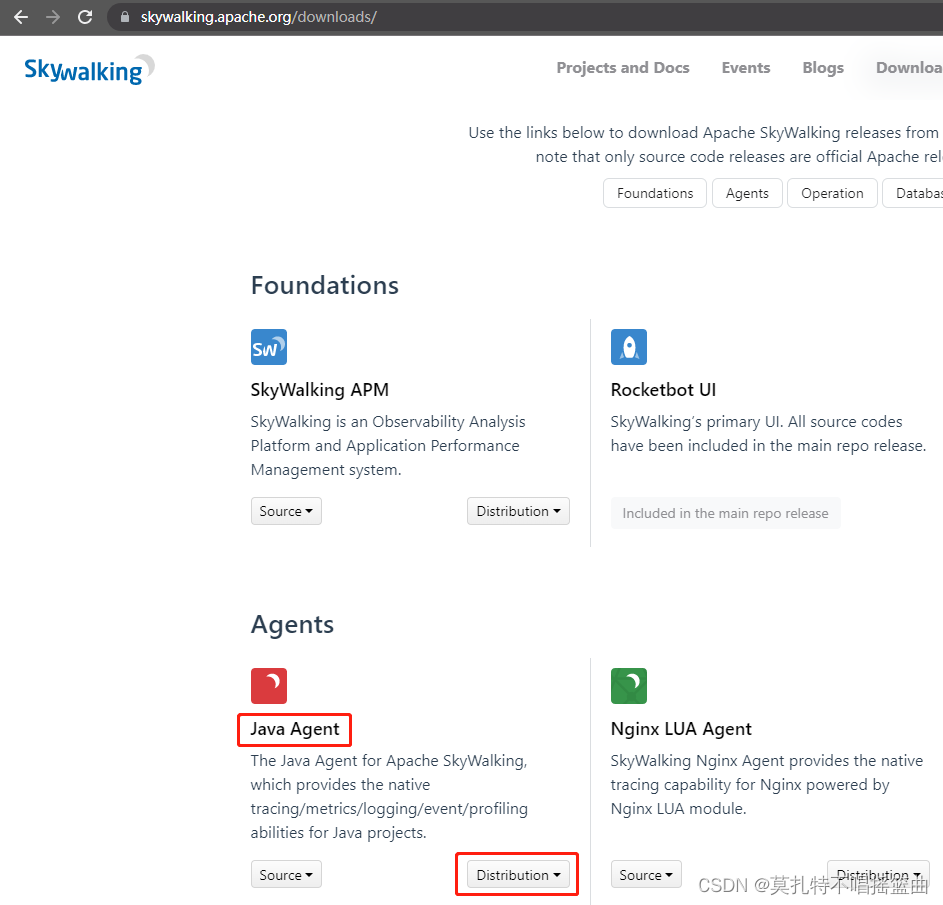Screen dimensions: 943x905
Task: Jump to Foundations section button
Action: click(x=655, y=193)
